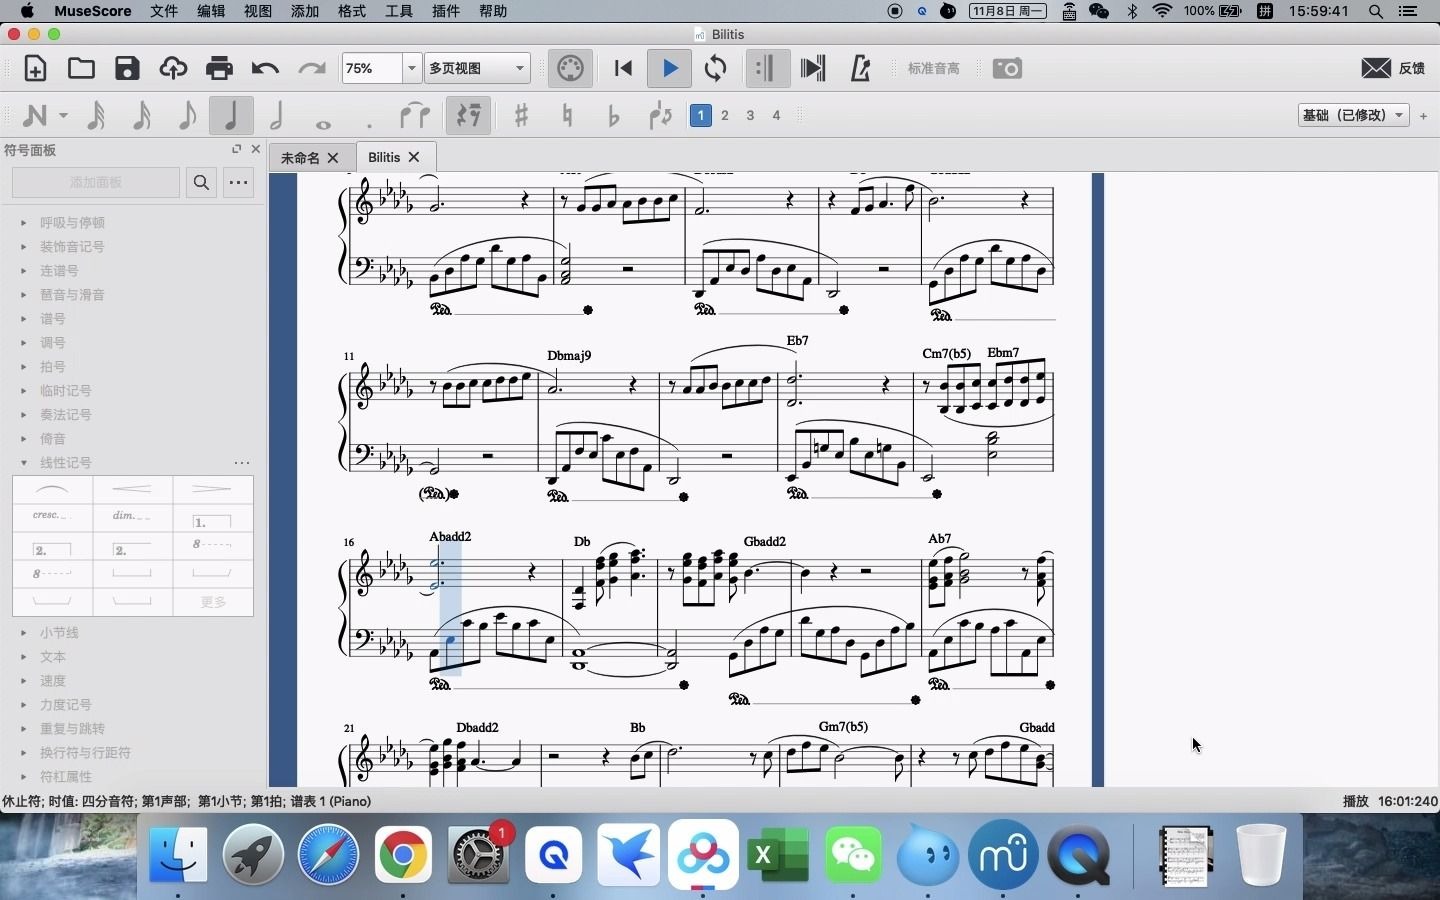Toggle concert pitch 标准音高 button

click(x=934, y=68)
